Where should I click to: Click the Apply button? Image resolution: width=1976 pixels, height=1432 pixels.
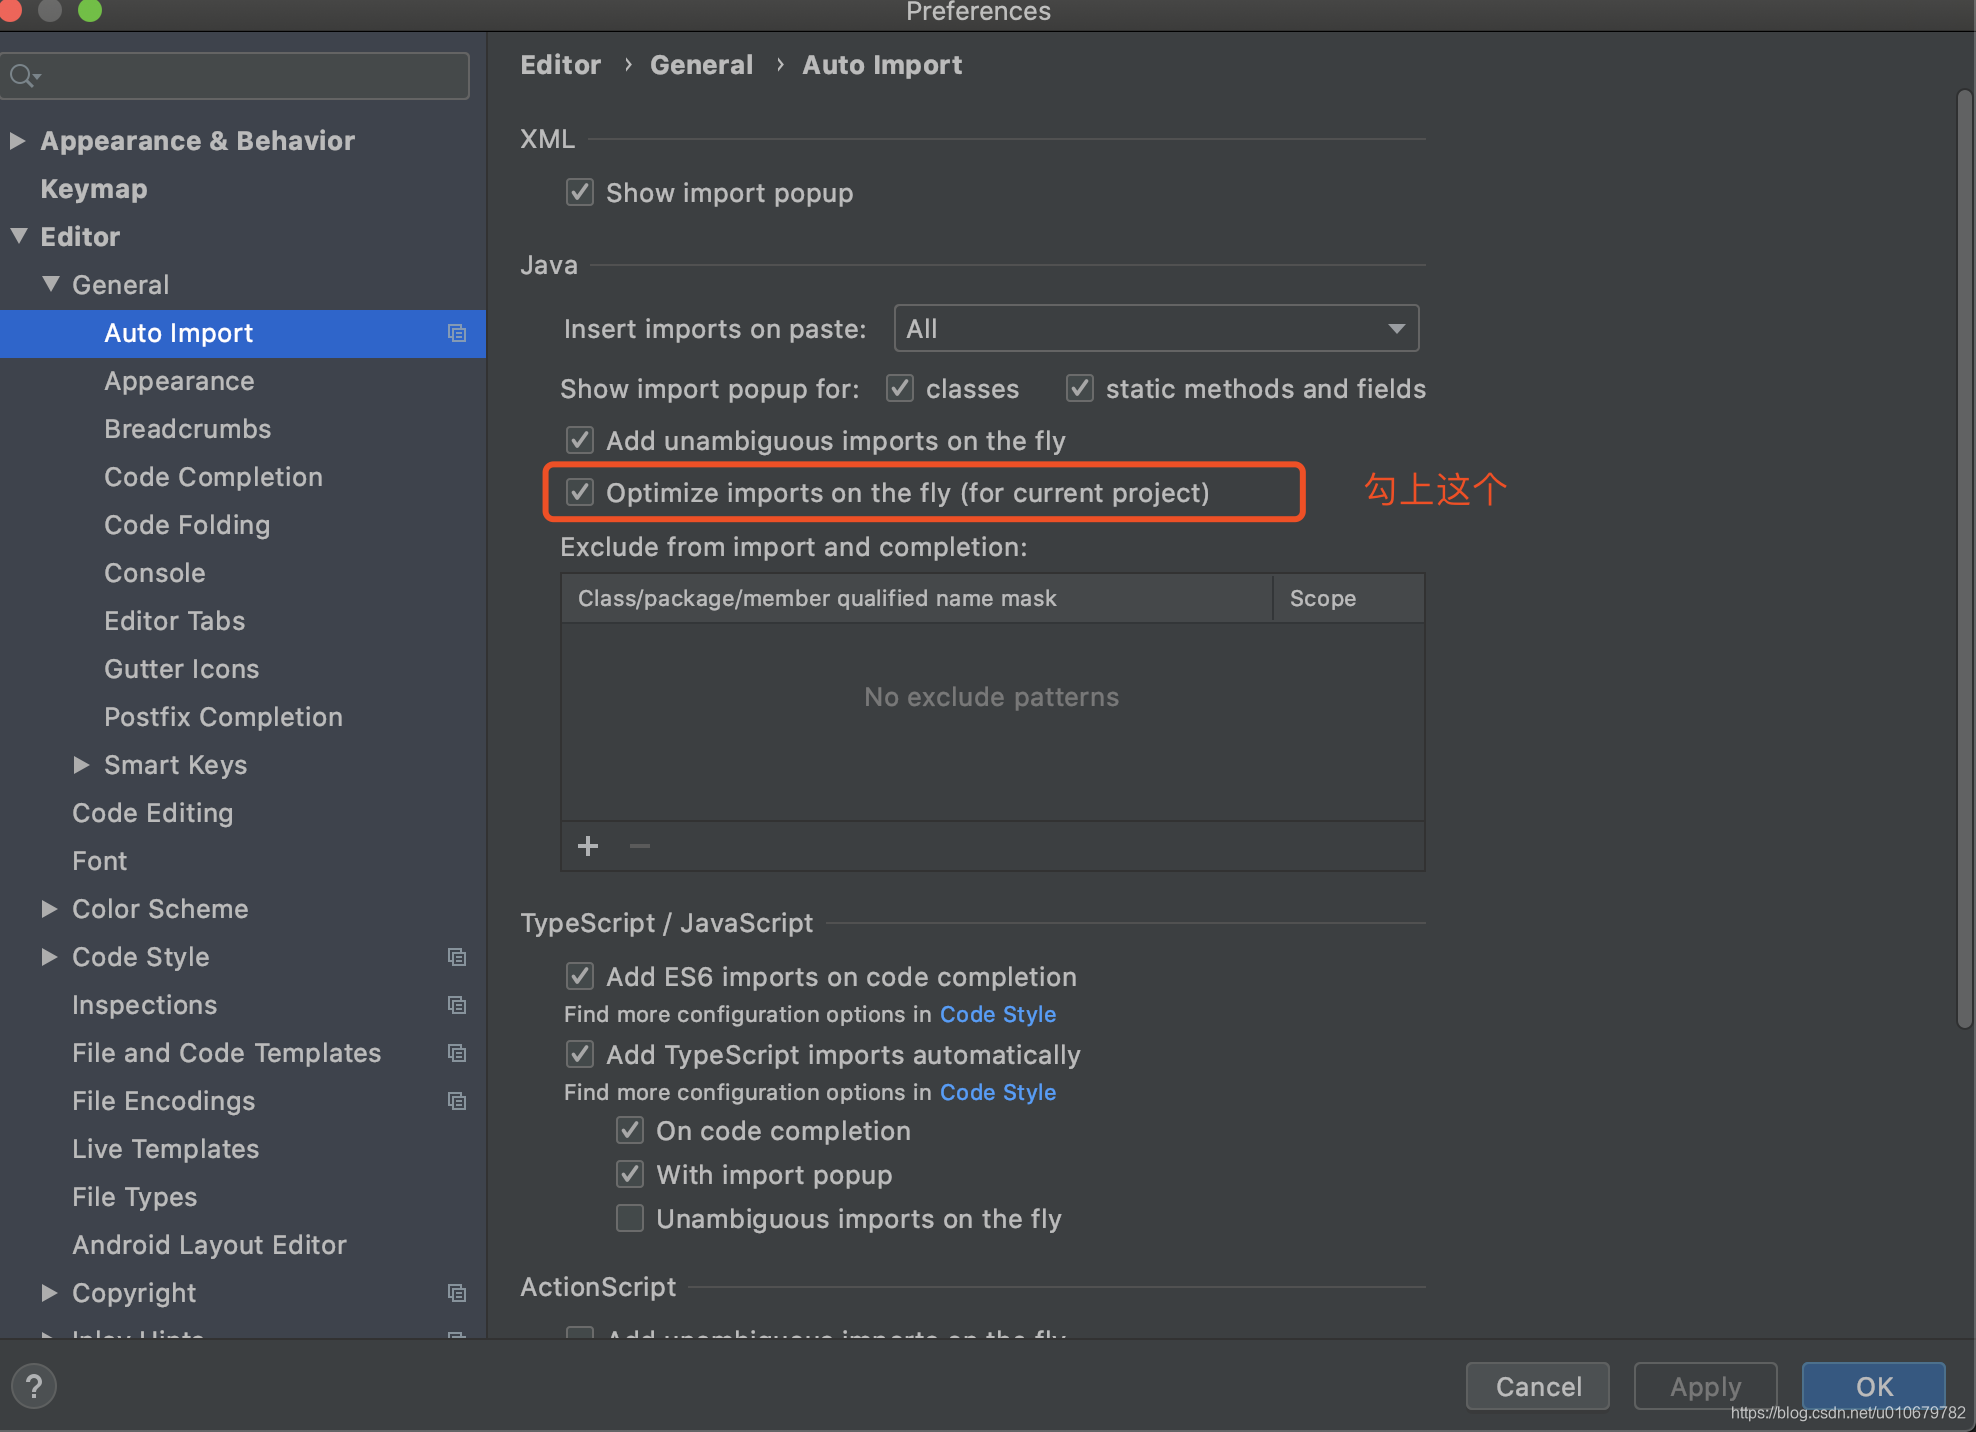pos(1706,1386)
